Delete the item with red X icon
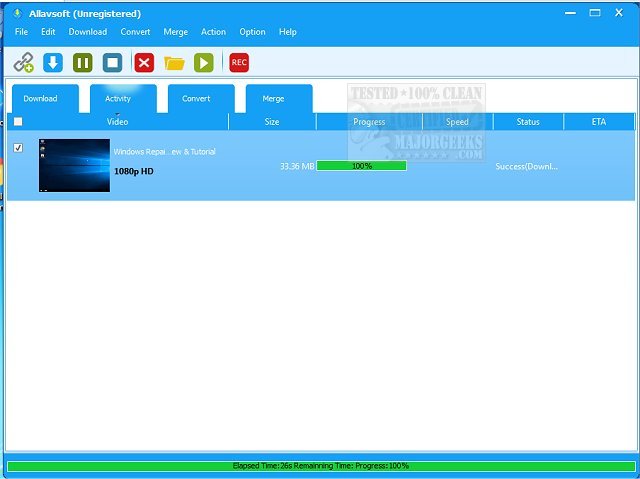Screen dimensions: 640x479 point(144,62)
